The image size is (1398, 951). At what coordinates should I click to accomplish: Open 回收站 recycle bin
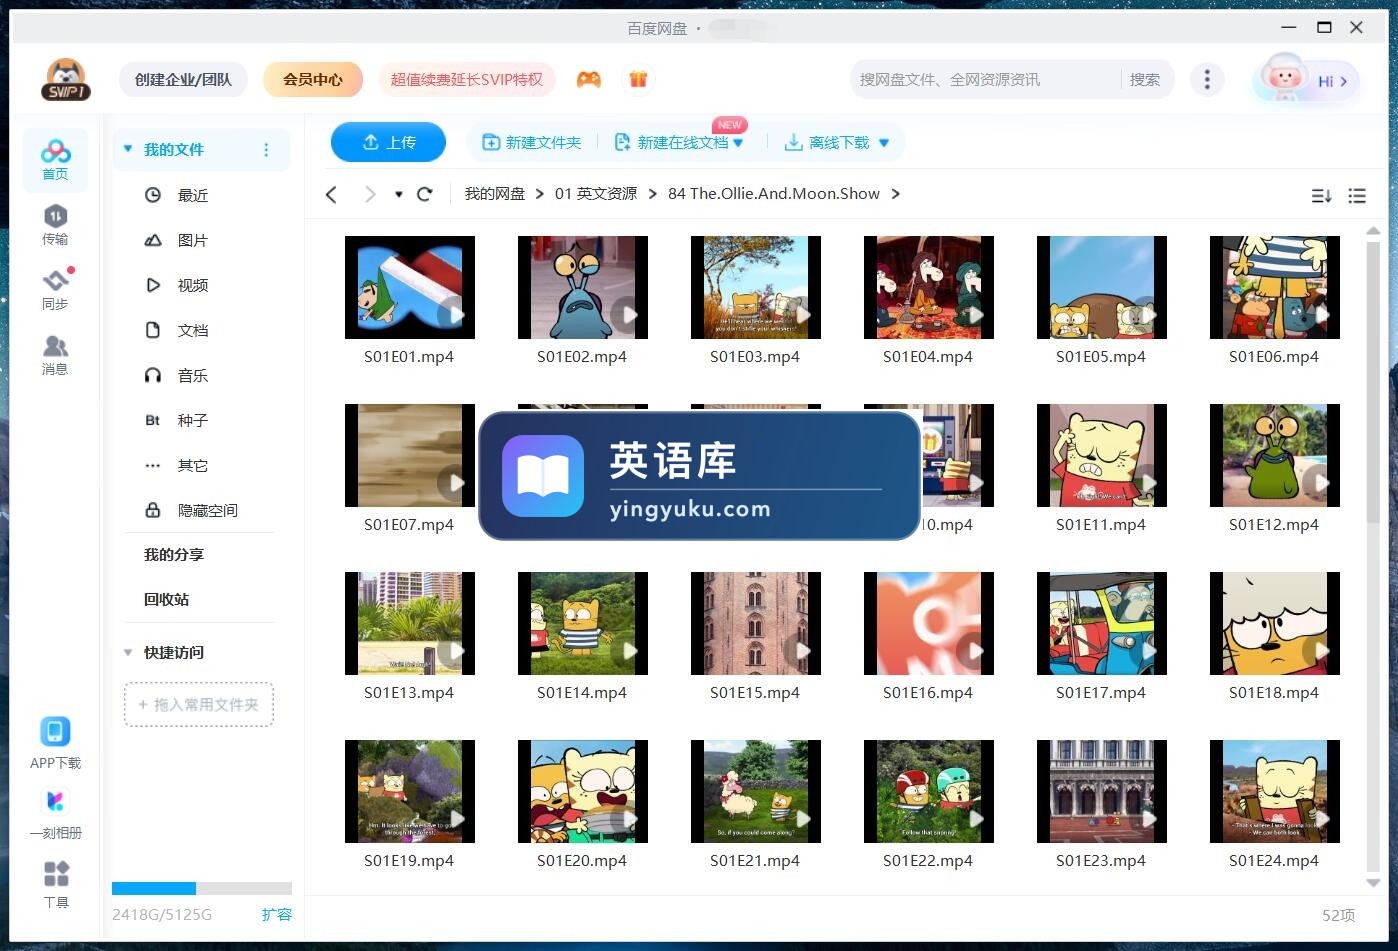coord(166,599)
